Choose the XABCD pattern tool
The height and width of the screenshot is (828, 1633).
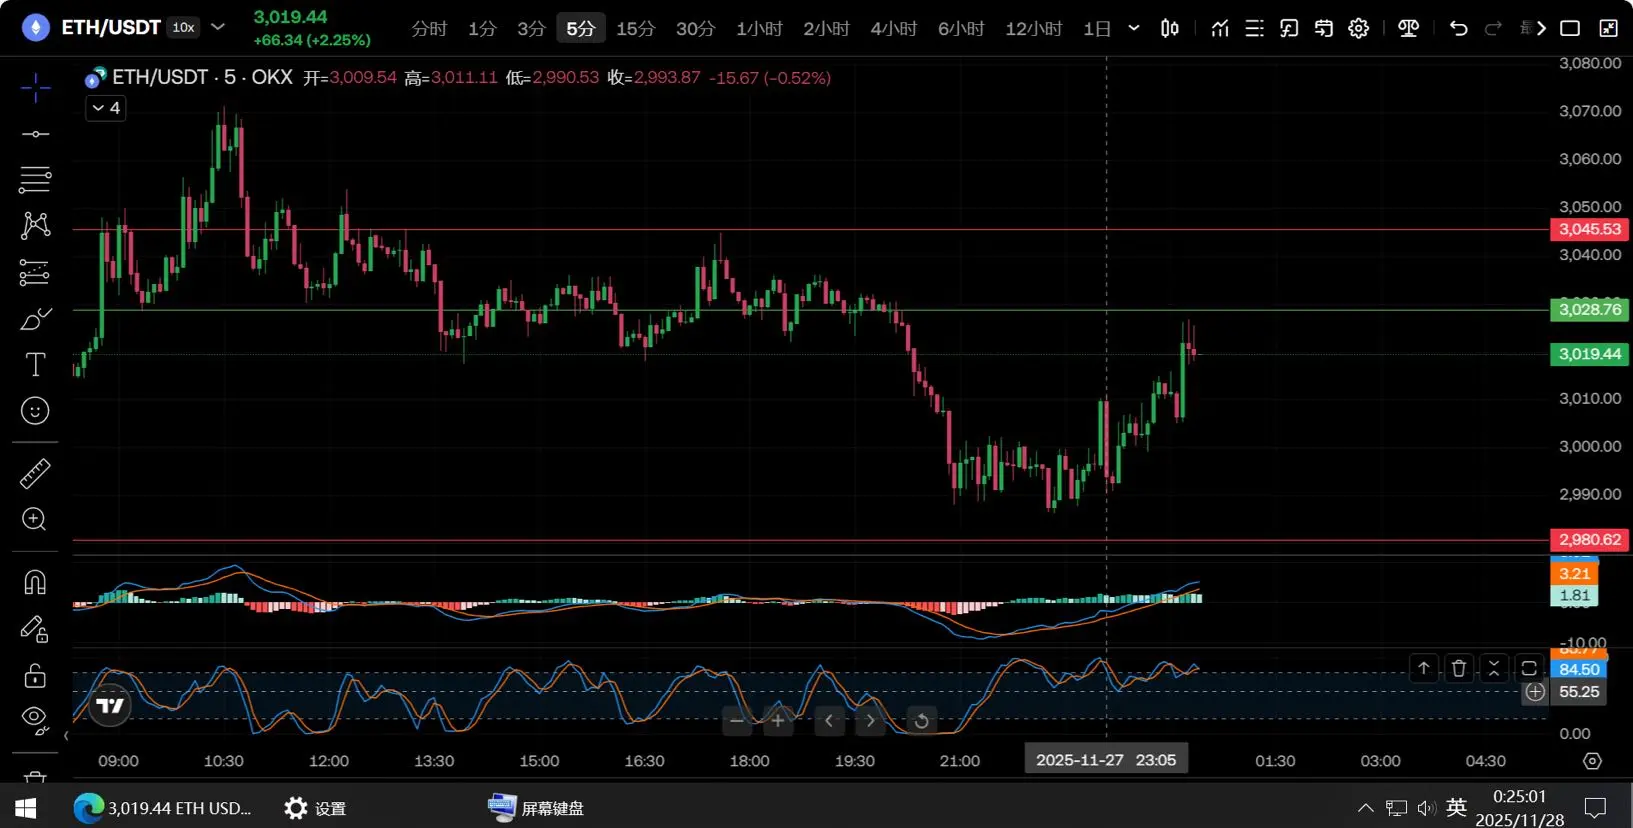point(35,225)
